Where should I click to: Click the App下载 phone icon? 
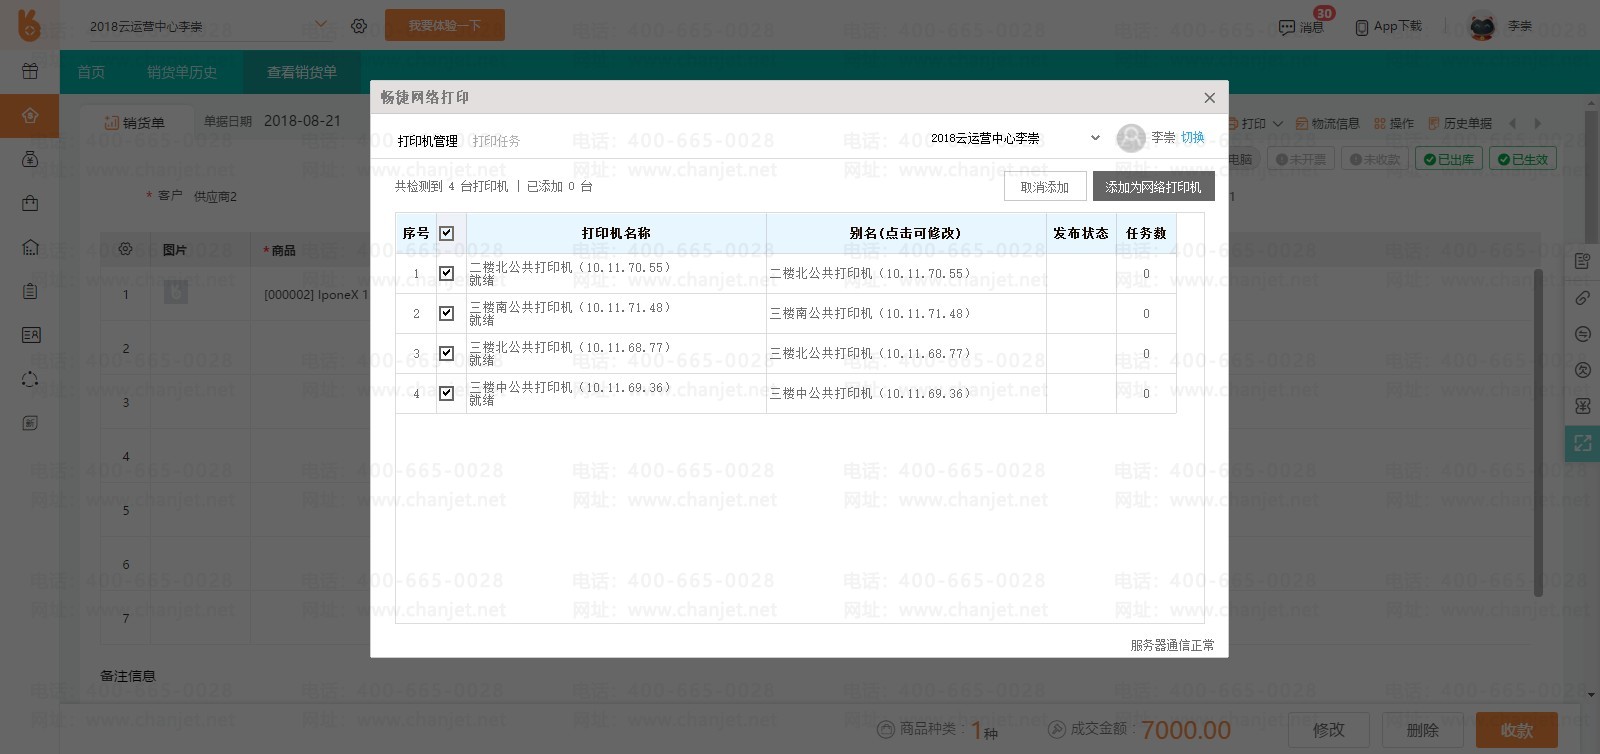tap(1362, 27)
